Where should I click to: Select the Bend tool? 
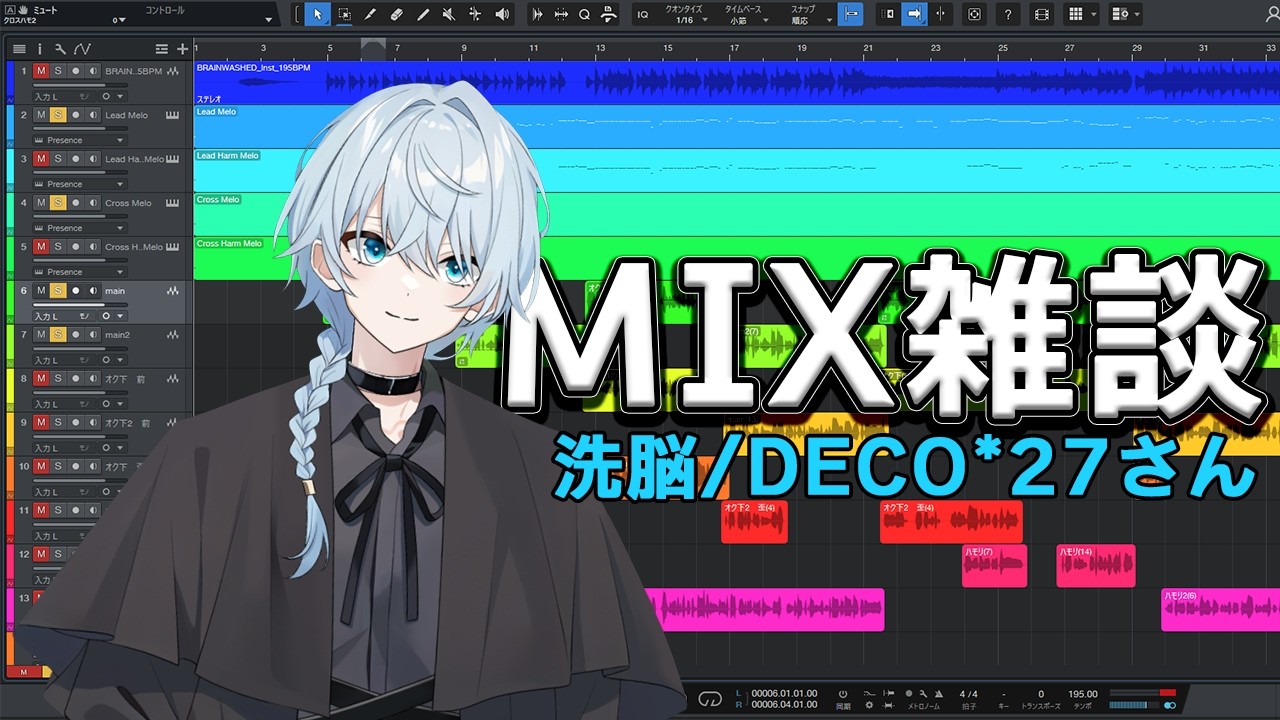474,14
